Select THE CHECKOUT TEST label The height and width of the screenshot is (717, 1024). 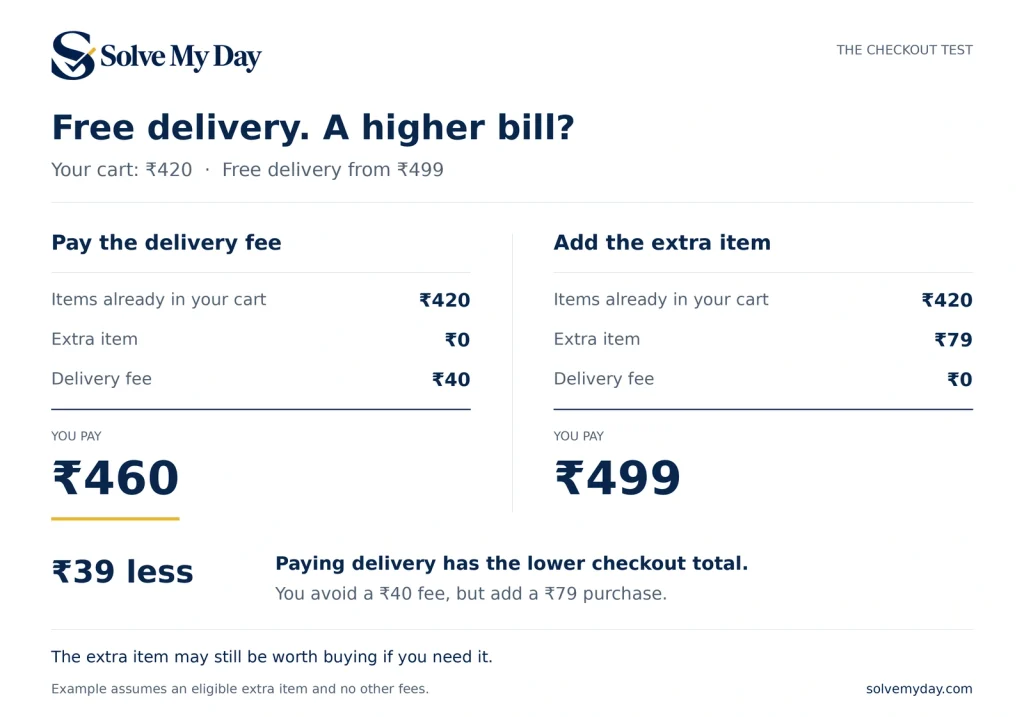pyautogui.click(x=904, y=50)
